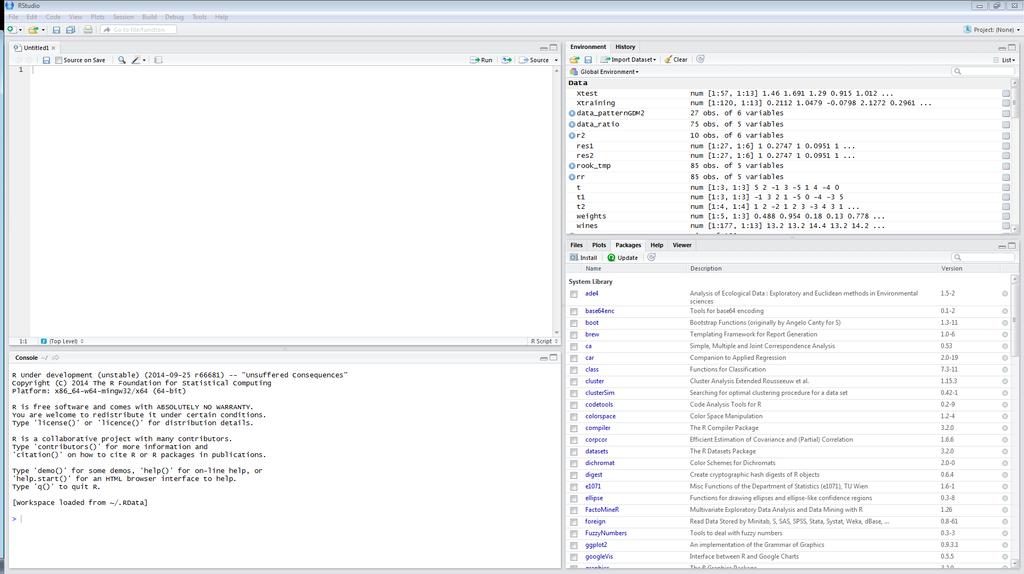Viewport: 1024px width, 574px height.
Task: Open data_ratio using its blue circle icon
Action: 572,124
